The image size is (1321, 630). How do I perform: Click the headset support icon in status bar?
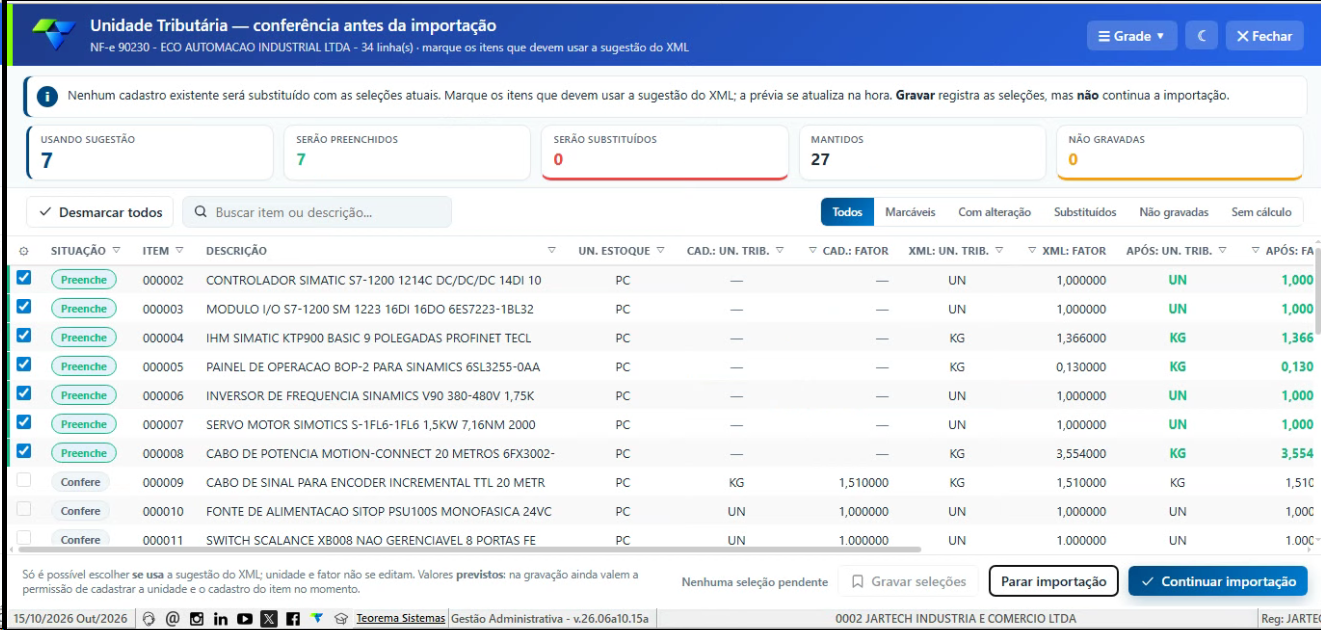149,619
